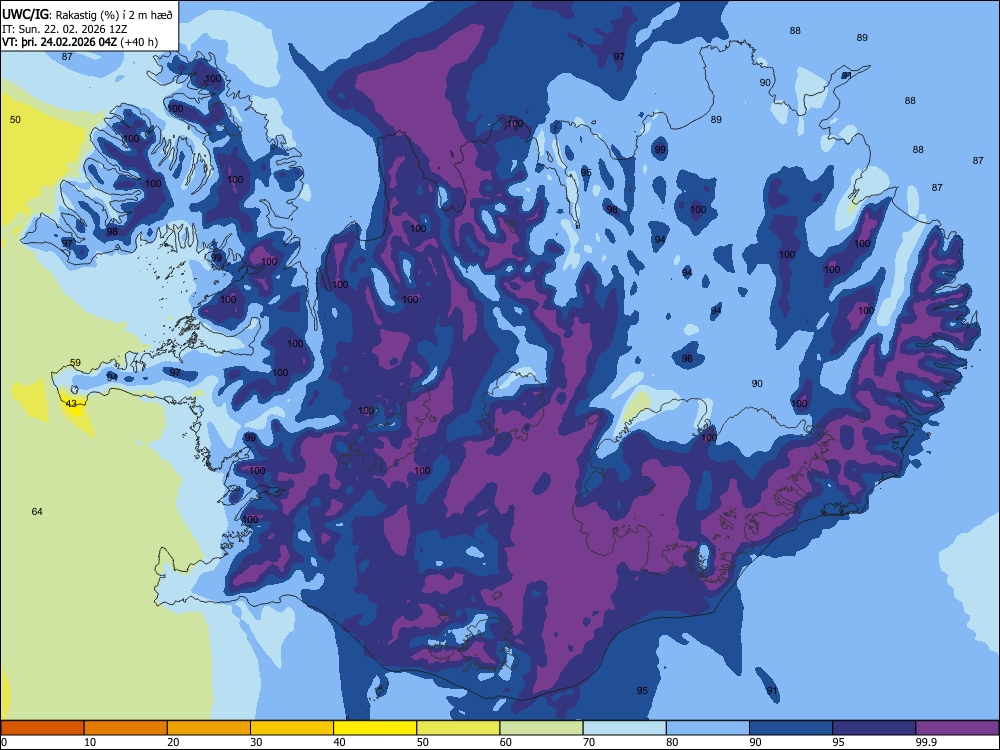Pick the amber 30–40 legend swatch

[x=292, y=728]
